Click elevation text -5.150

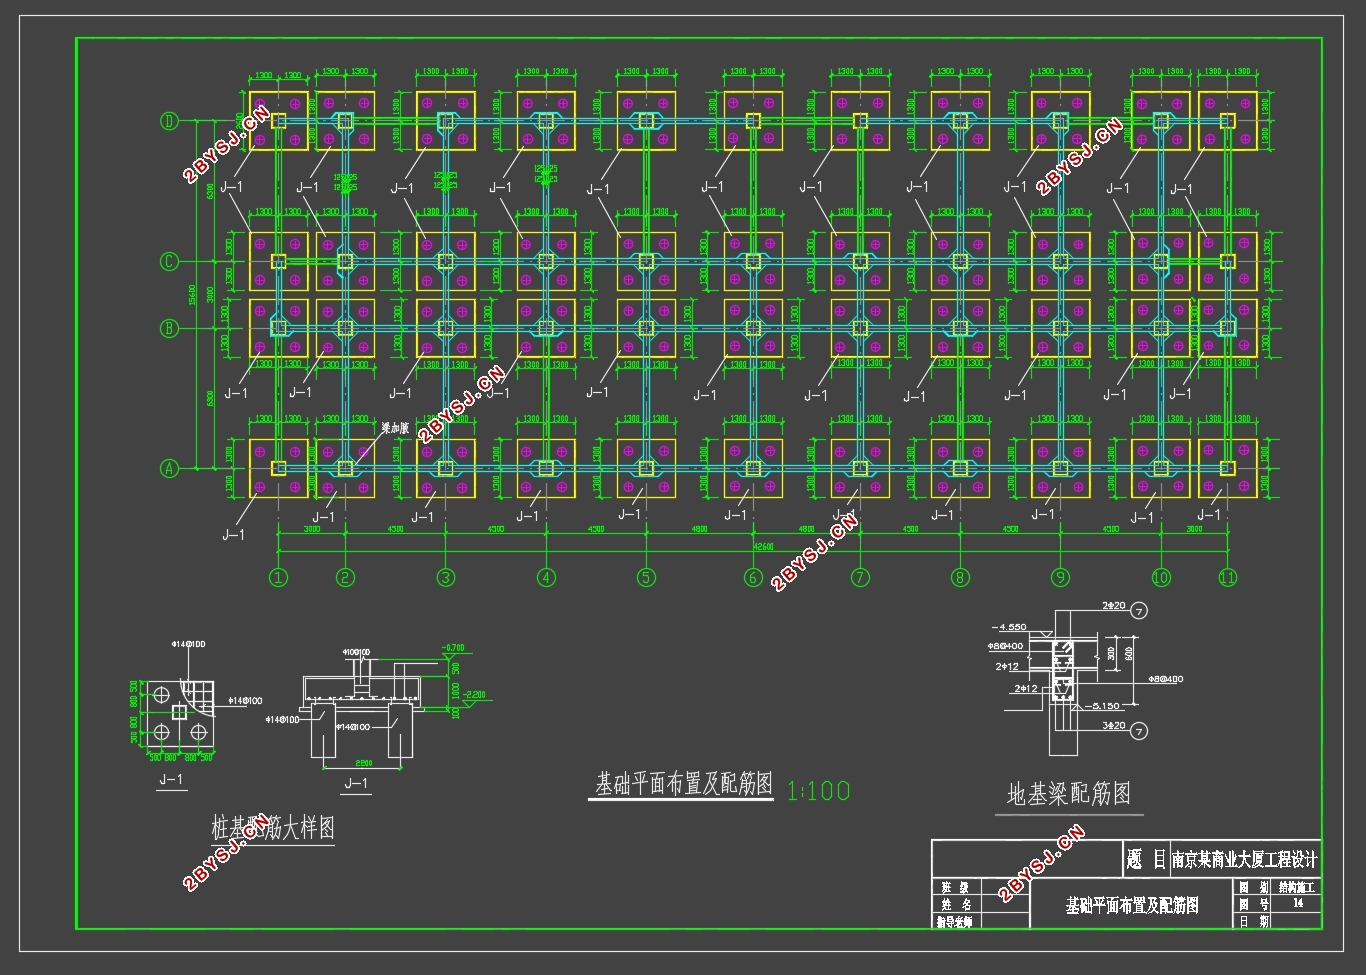(x=1103, y=706)
